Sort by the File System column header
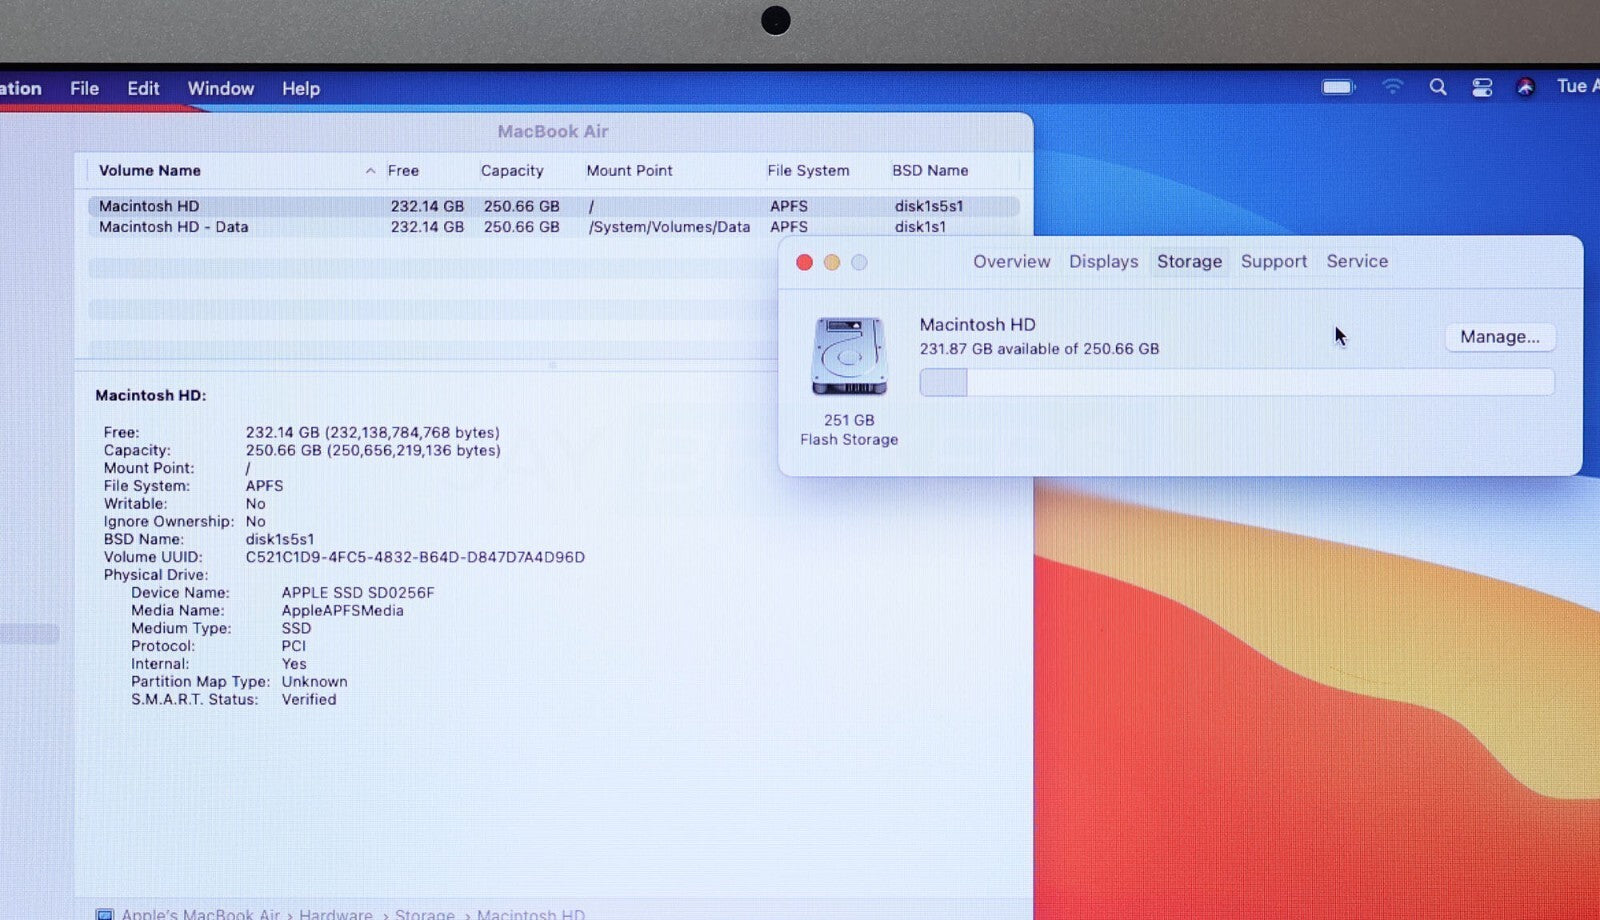Screen dimensions: 1600x920 pos(808,170)
